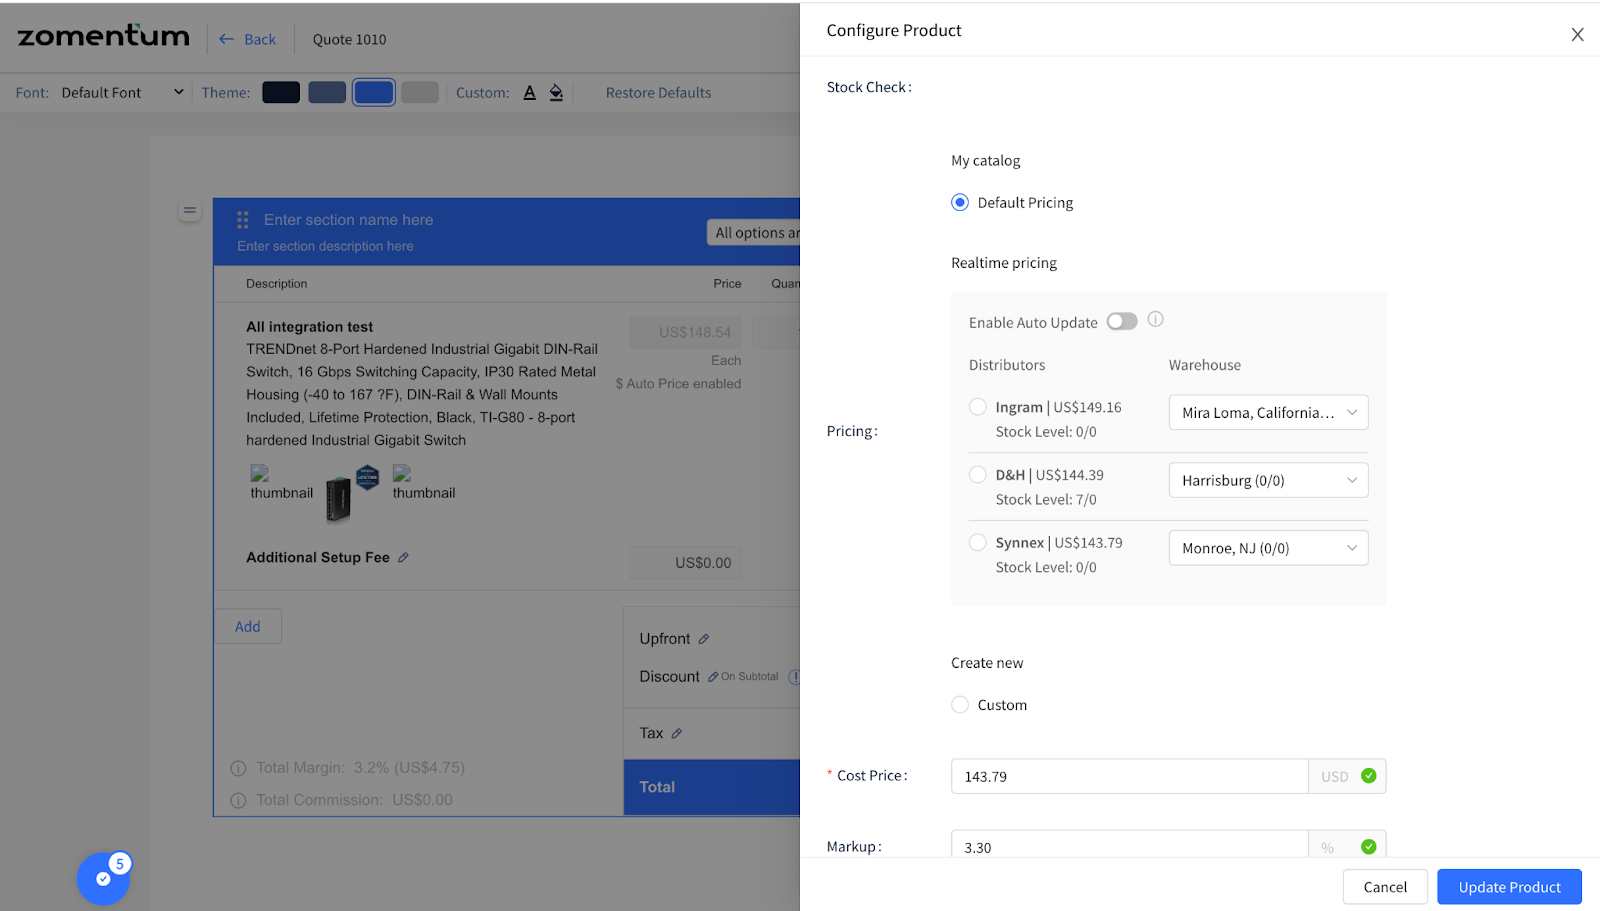Open the Mira Loma warehouse dropdown
The height and width of the screenshot is (911, 1600).
coord(1268,412)
